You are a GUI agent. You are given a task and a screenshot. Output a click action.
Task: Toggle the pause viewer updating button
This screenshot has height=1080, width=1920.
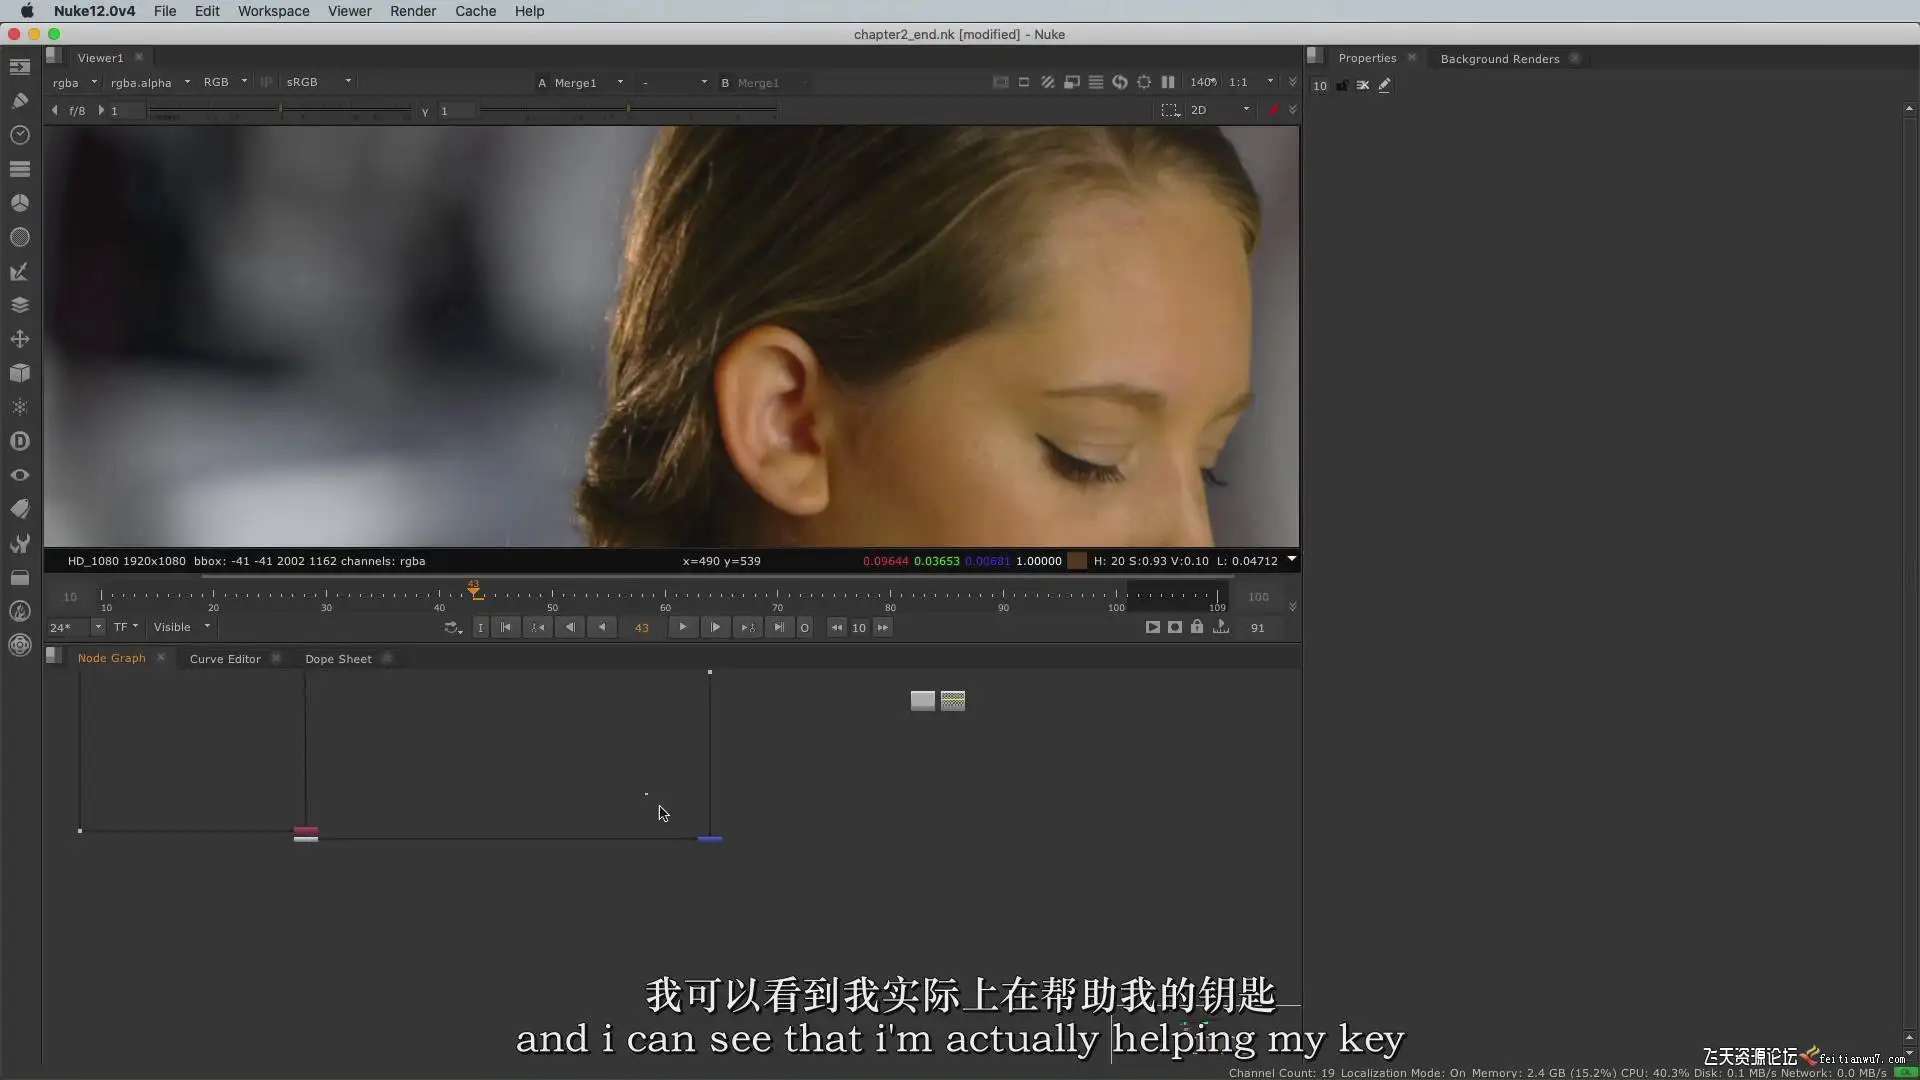click(1168, 82)
